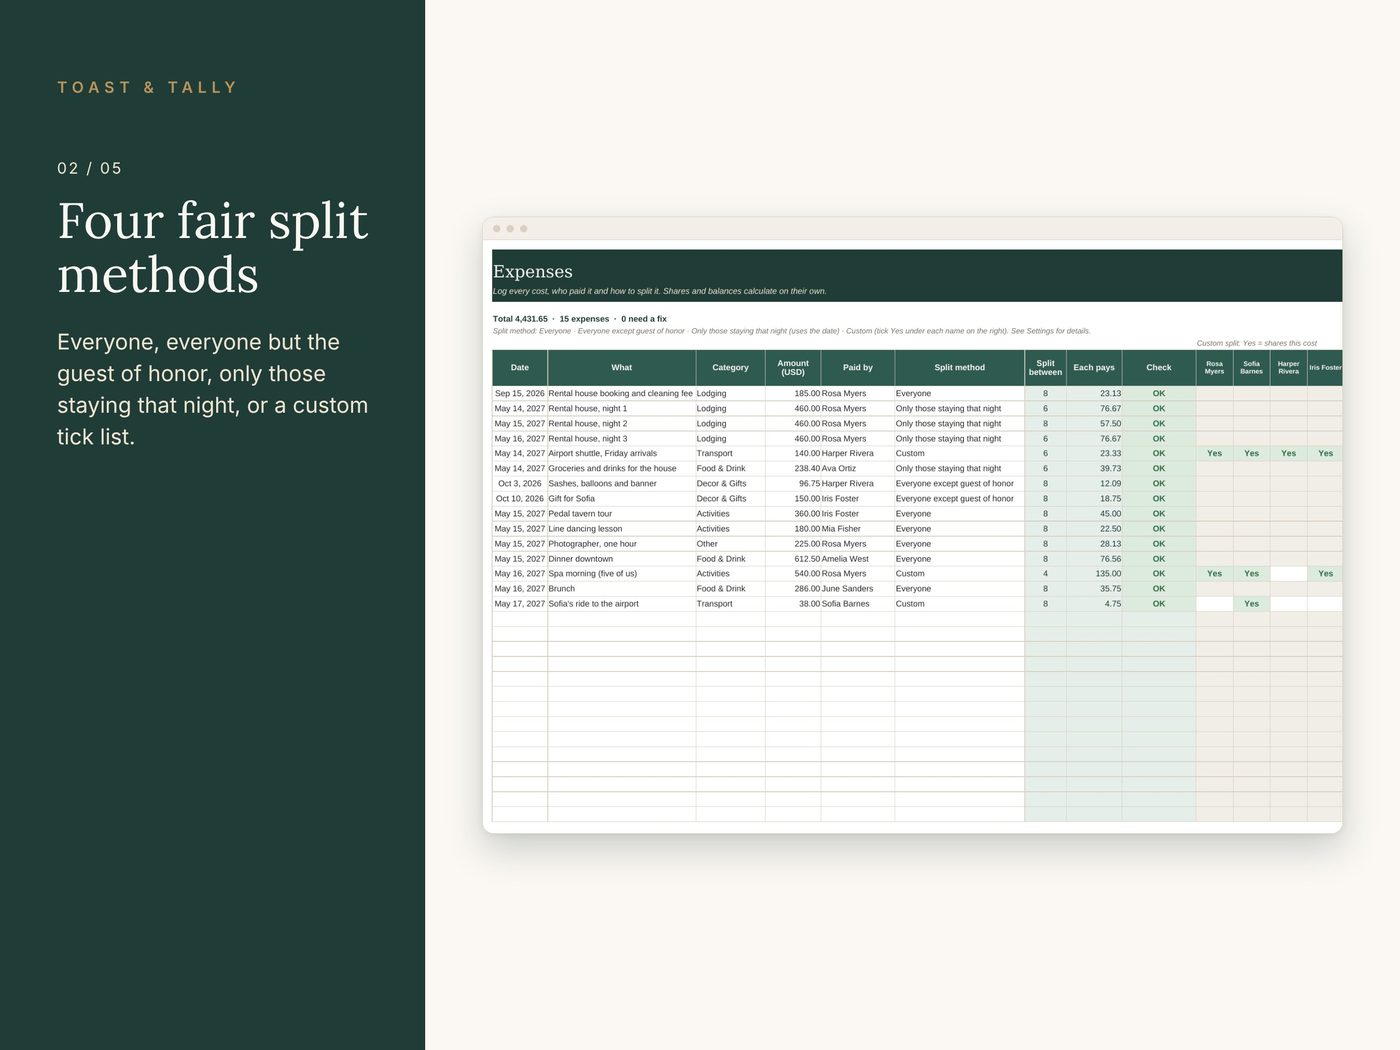
Task: Click the middle gray window dot
Action: coord(510,229)
